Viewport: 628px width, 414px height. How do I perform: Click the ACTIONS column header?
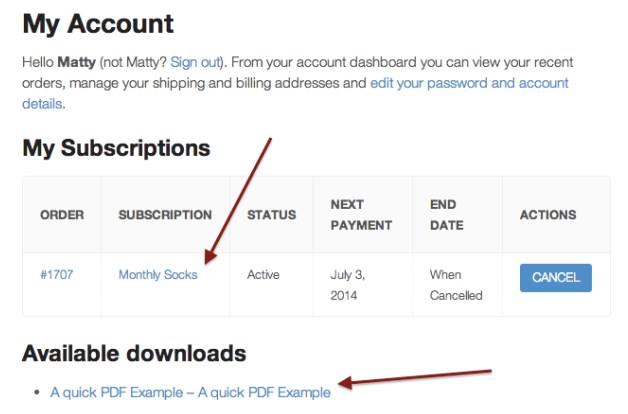tap(548, 215)
